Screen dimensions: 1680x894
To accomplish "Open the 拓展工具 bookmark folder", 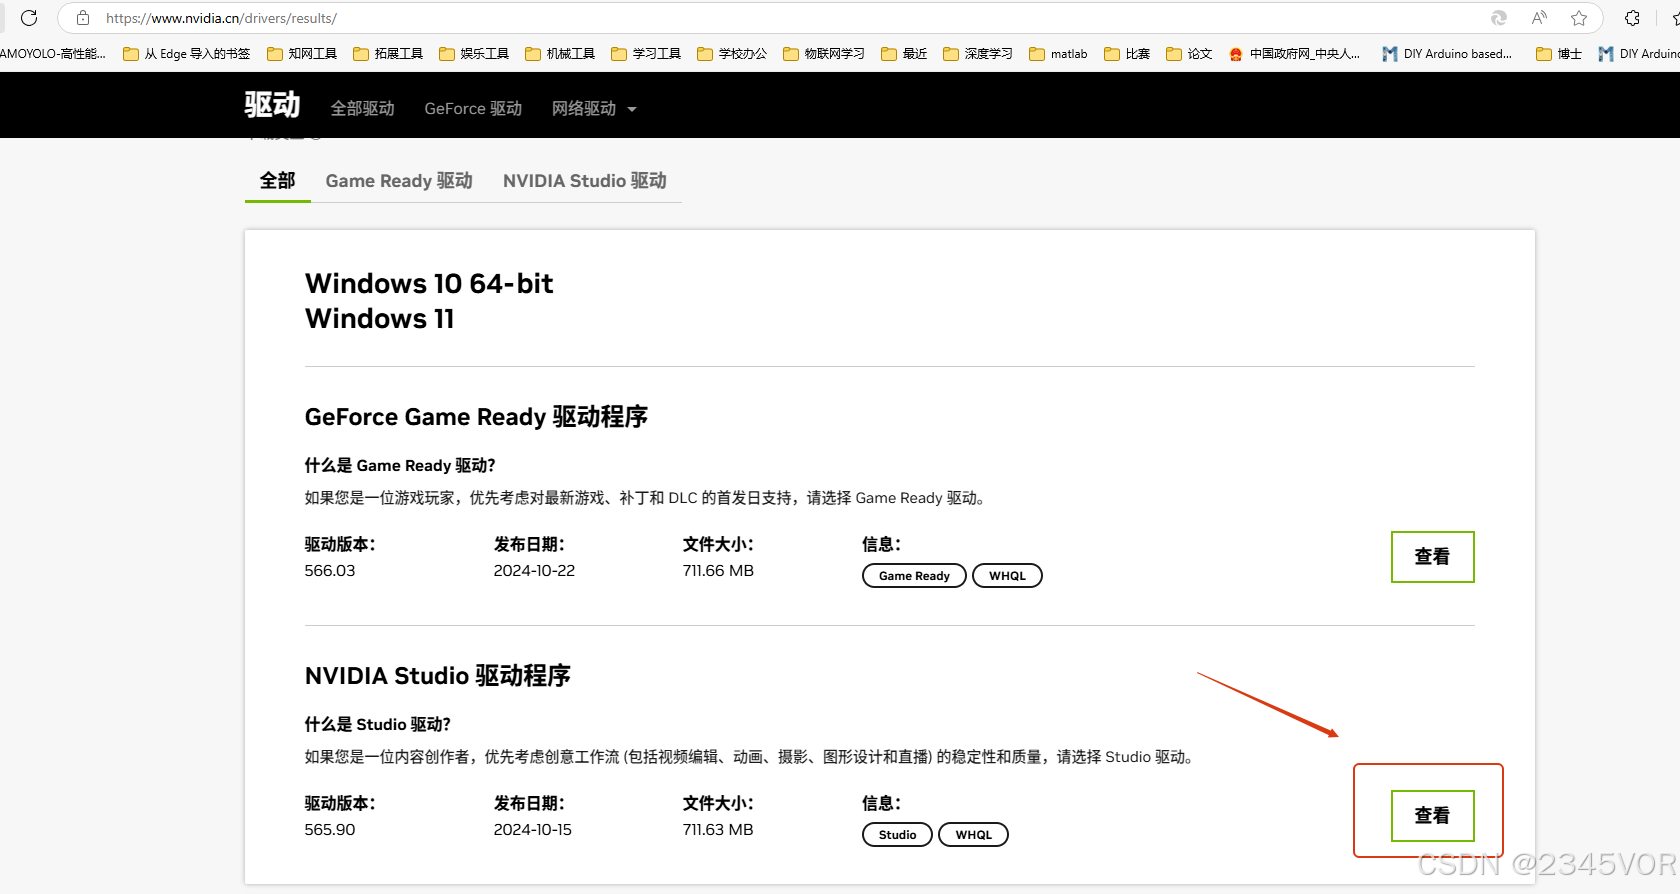I will pyautogui.click(x=388, y=54).
